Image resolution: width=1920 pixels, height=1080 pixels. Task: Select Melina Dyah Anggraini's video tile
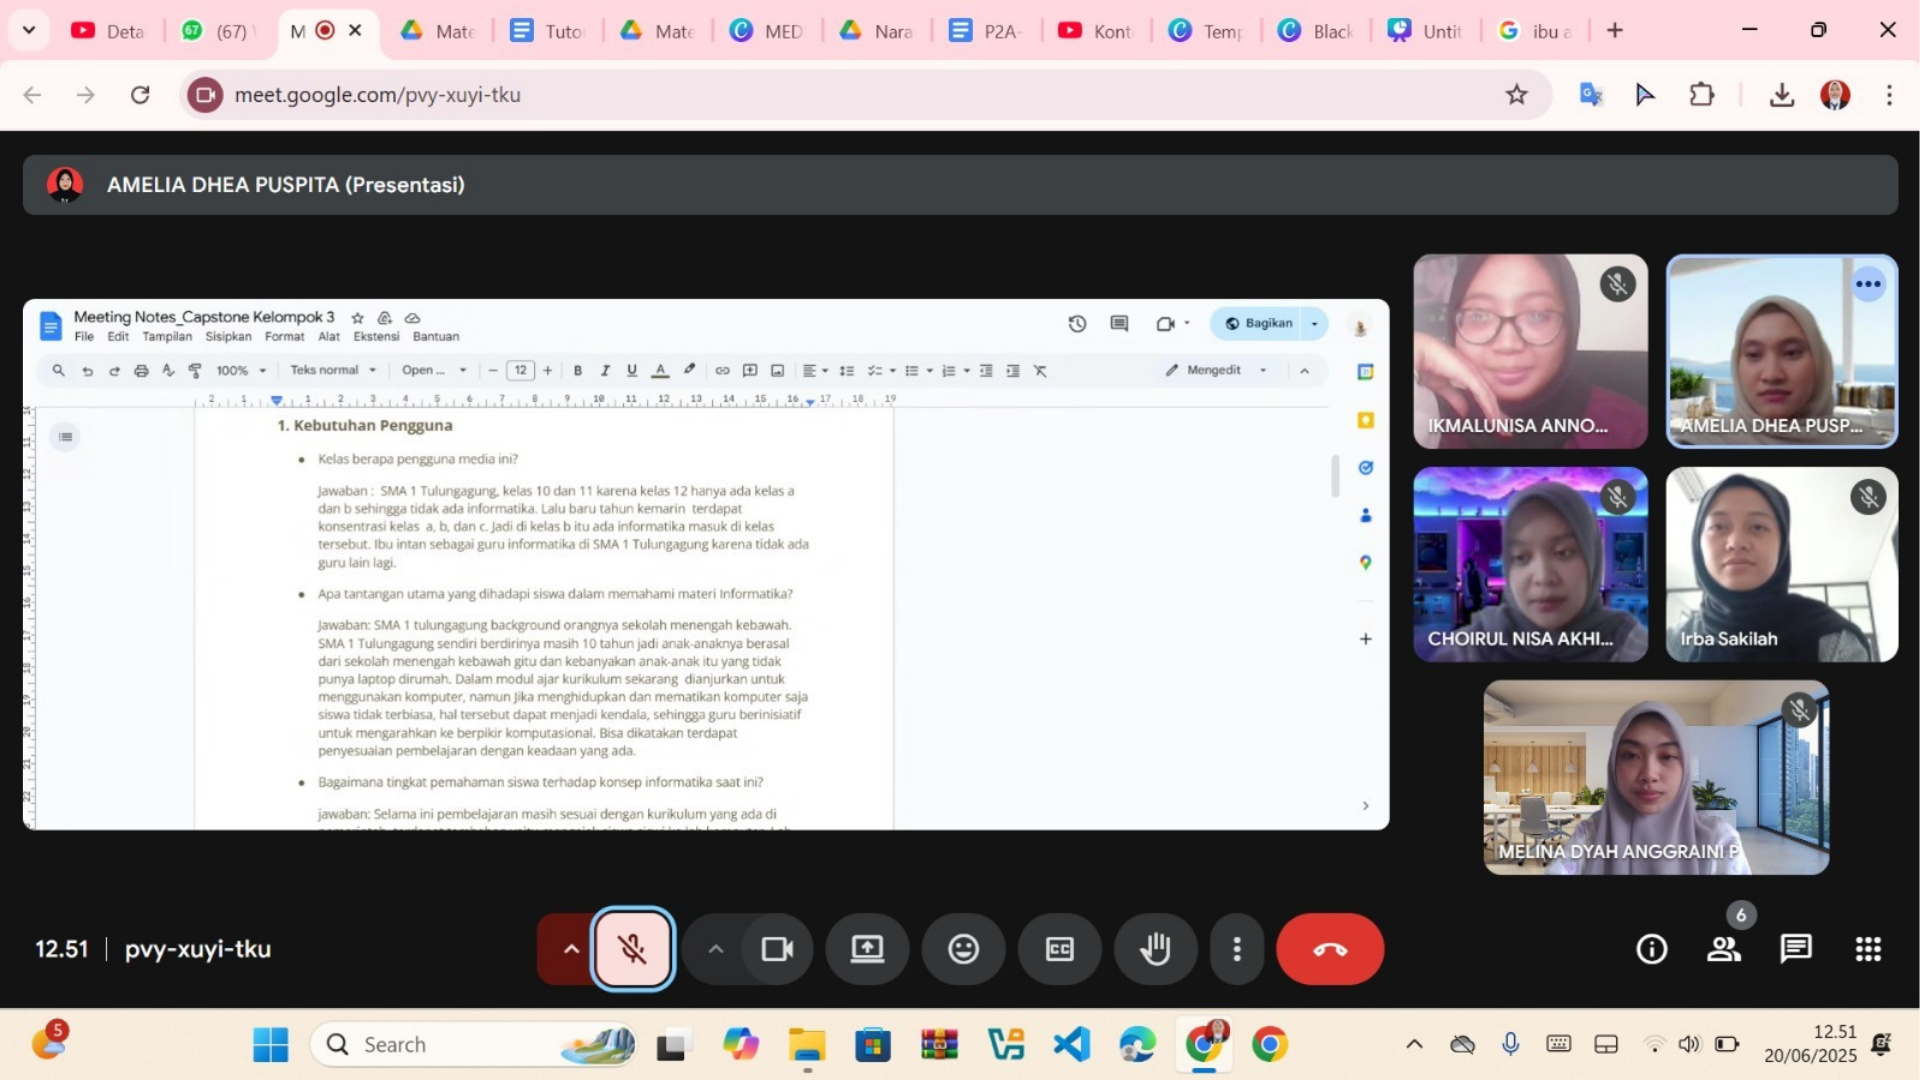point(1656,777)
